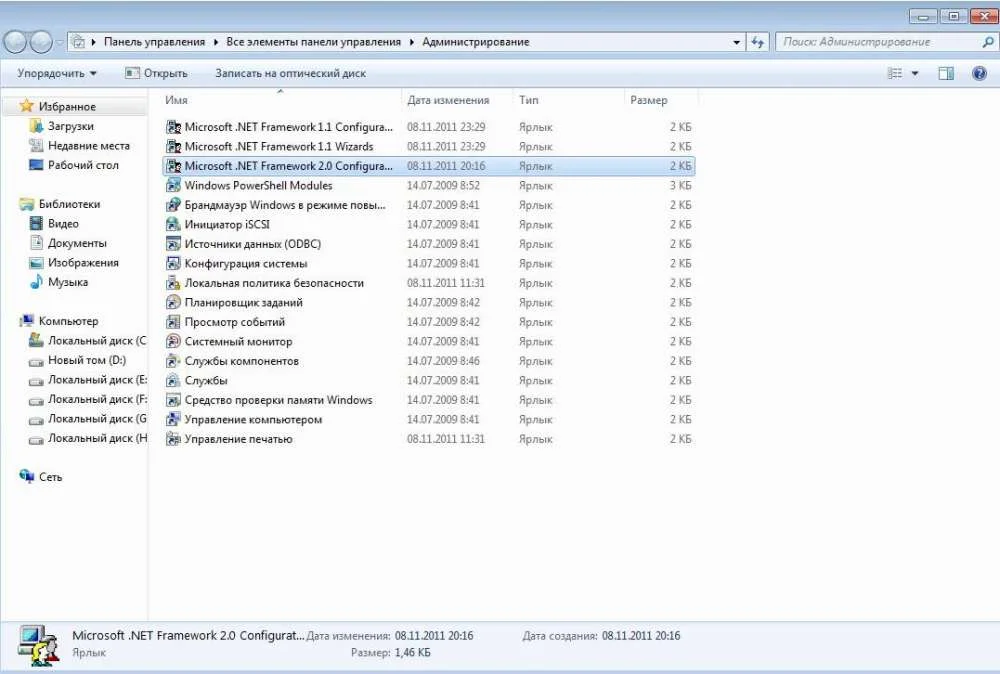Viewport: 1000px width, 674px height.
Task: Select Локальный диск (H in sidebar
Action: pyautogui.click(x=97, y=438)
